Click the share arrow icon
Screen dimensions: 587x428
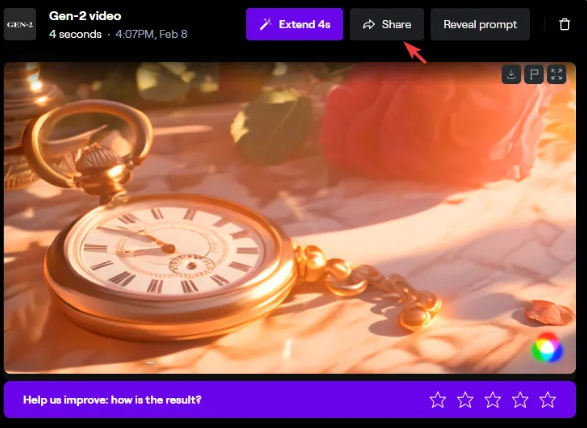point(369,25)
